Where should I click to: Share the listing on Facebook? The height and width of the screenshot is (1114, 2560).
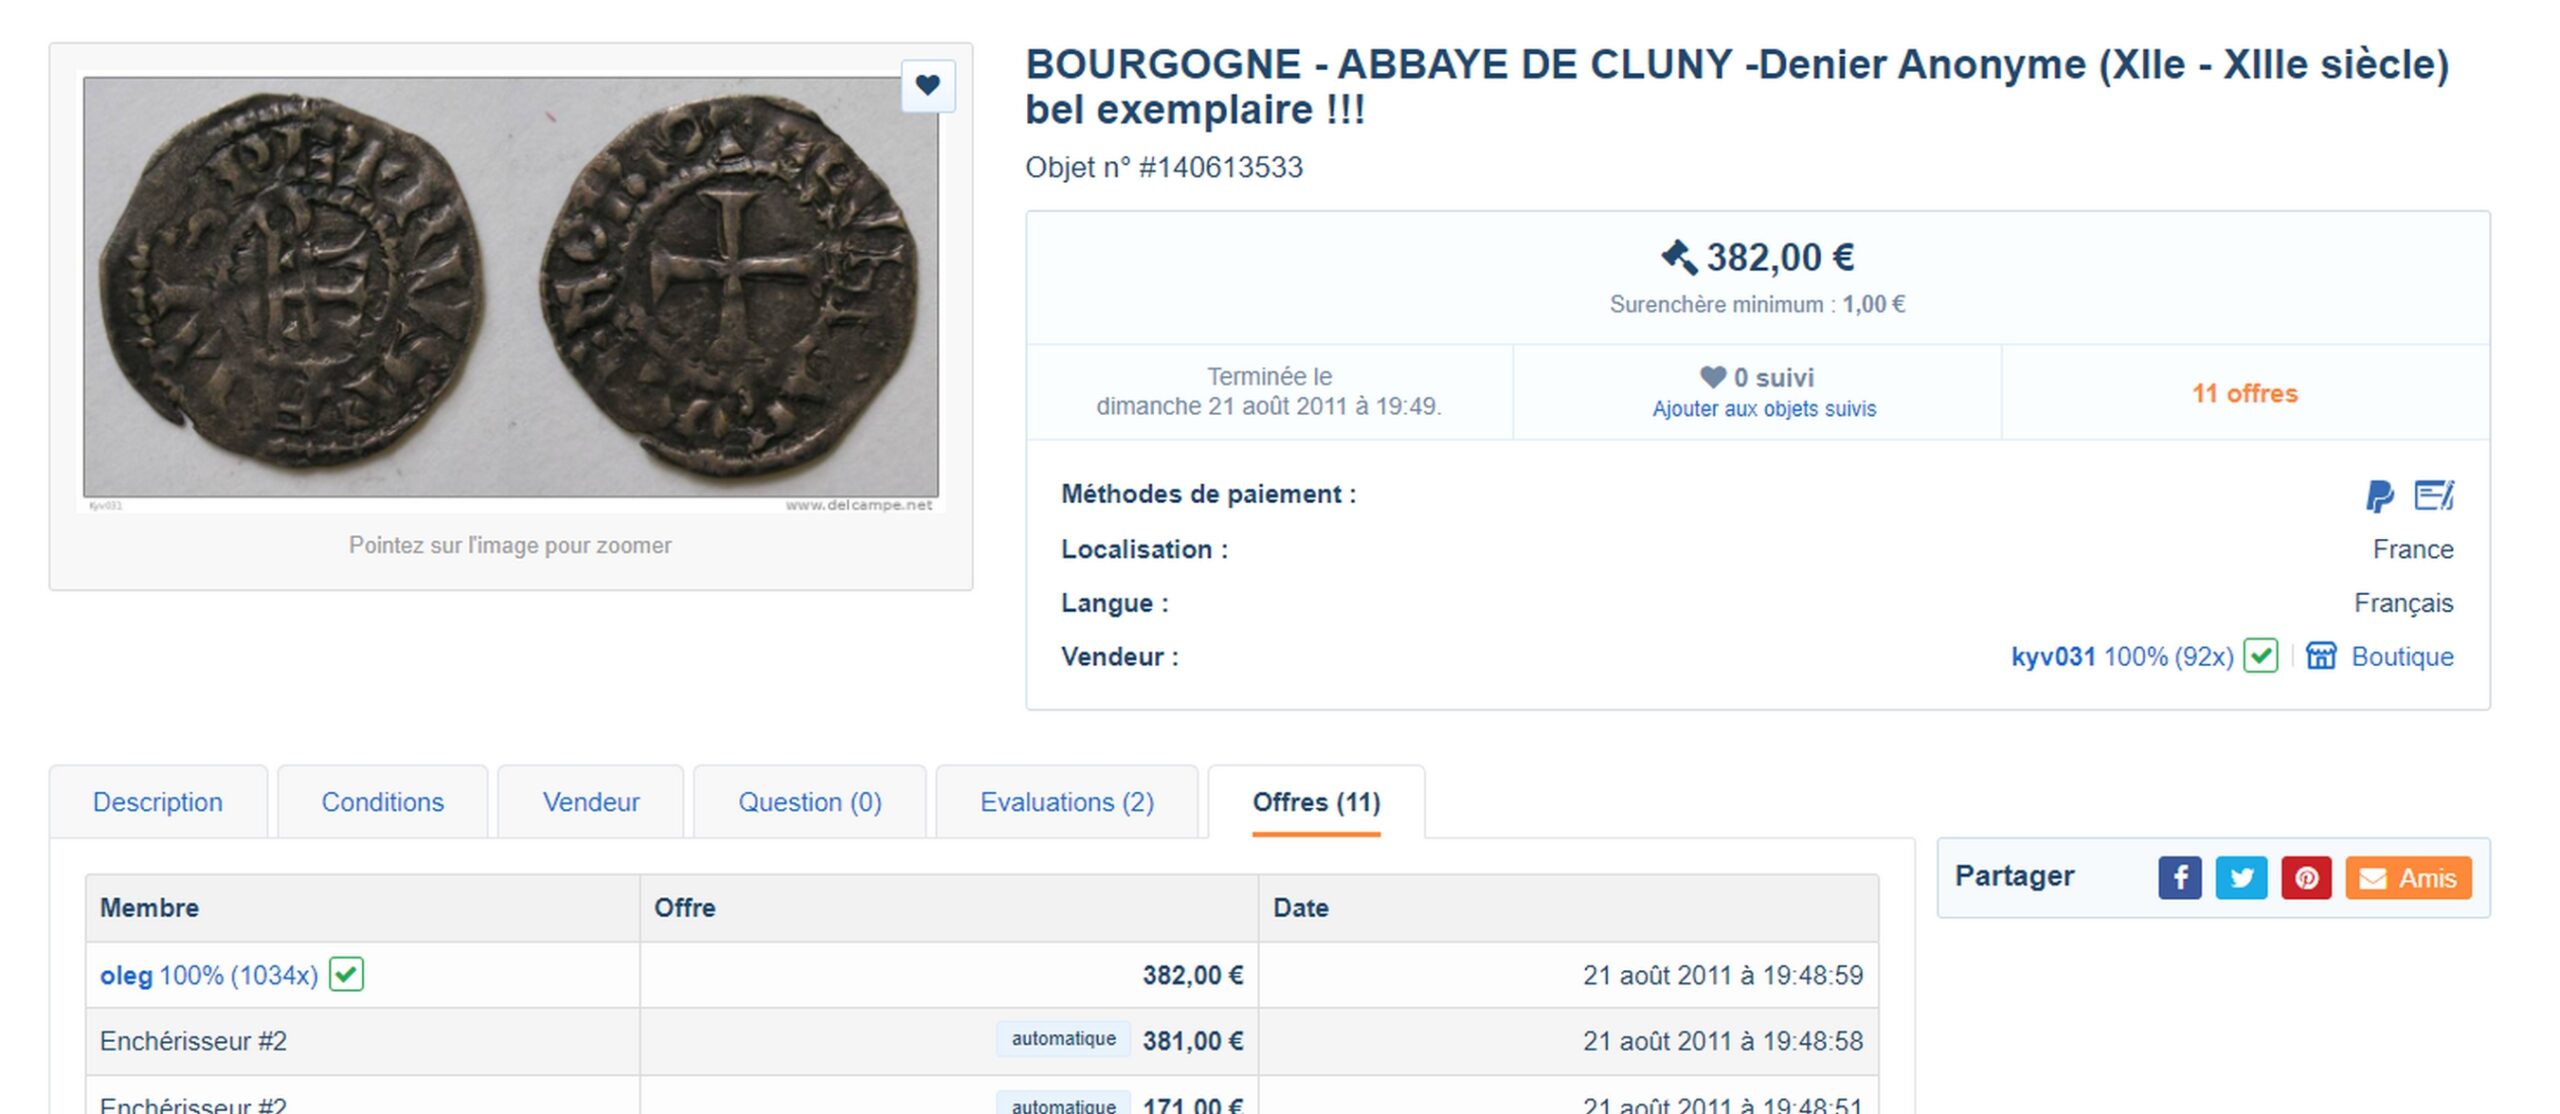[2179, 878]
